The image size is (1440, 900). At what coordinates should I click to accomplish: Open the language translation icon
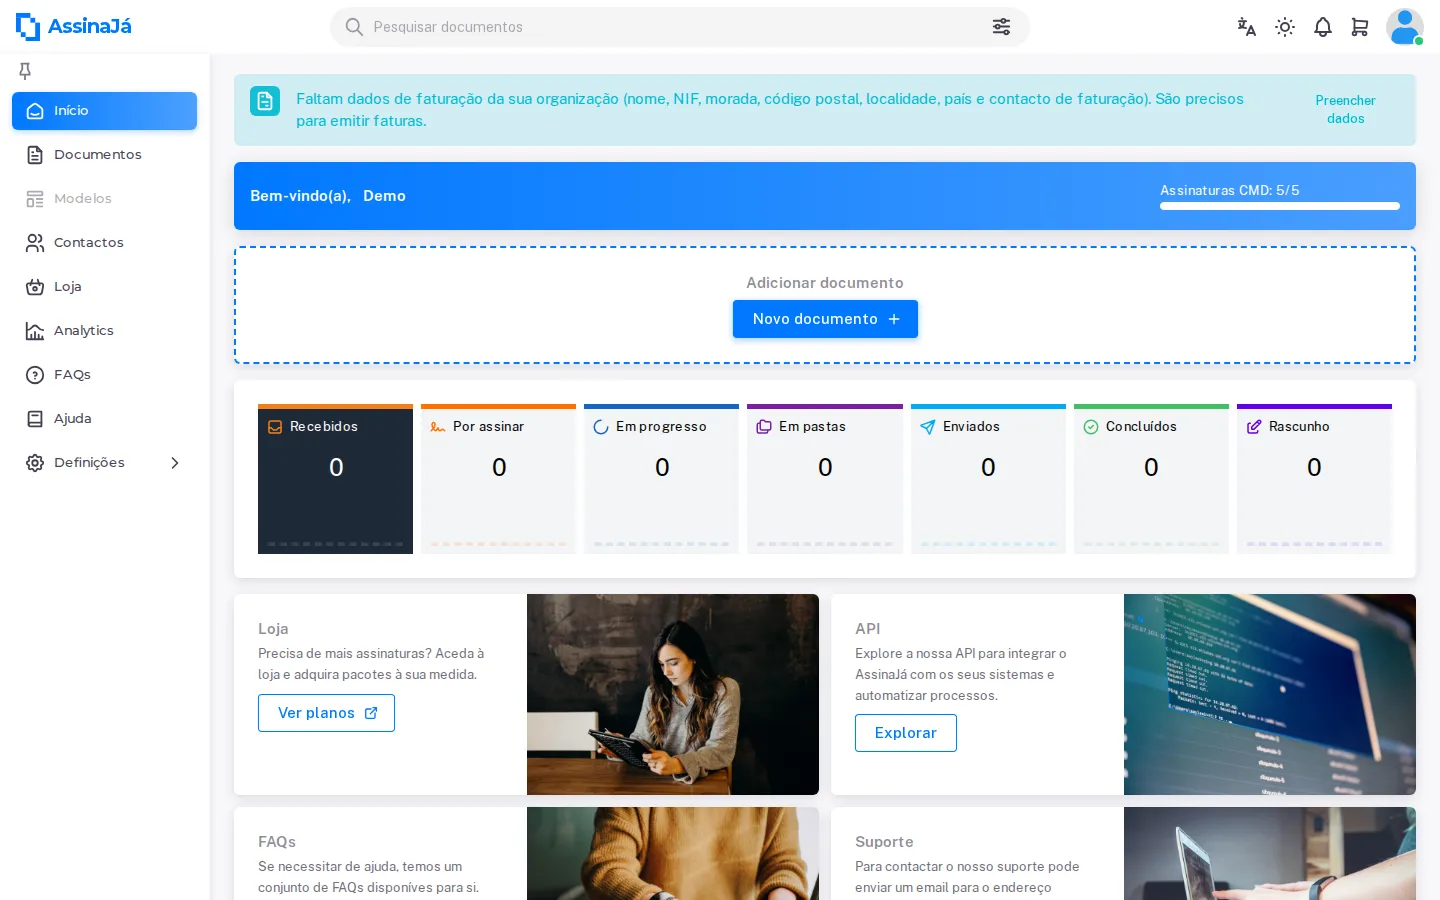(1246, 27)
